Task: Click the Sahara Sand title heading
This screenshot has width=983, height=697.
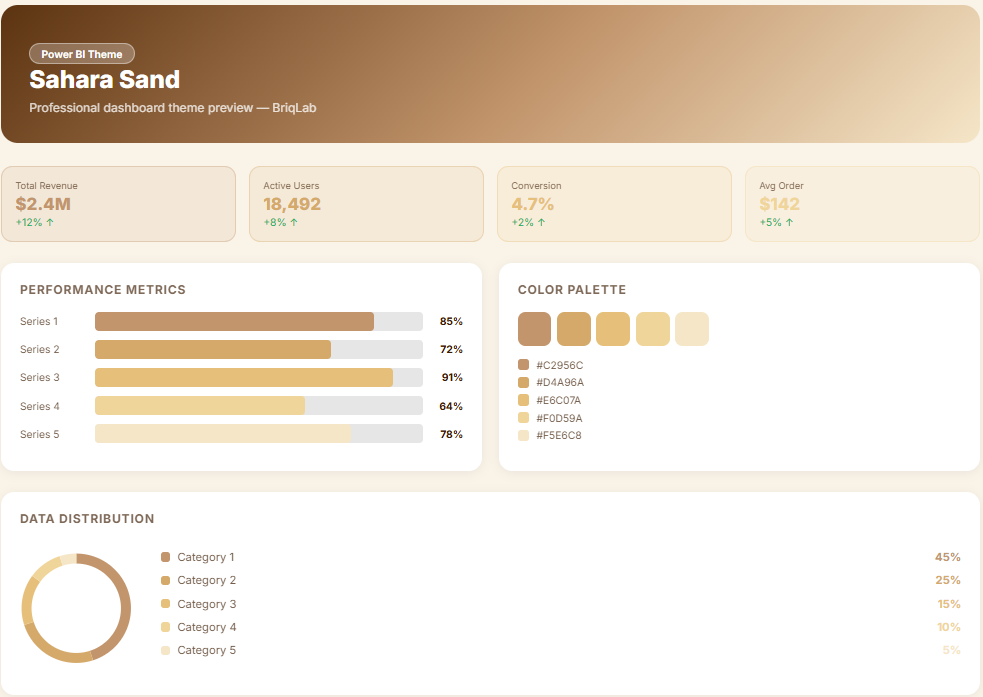Action: [x=105, y=80]
